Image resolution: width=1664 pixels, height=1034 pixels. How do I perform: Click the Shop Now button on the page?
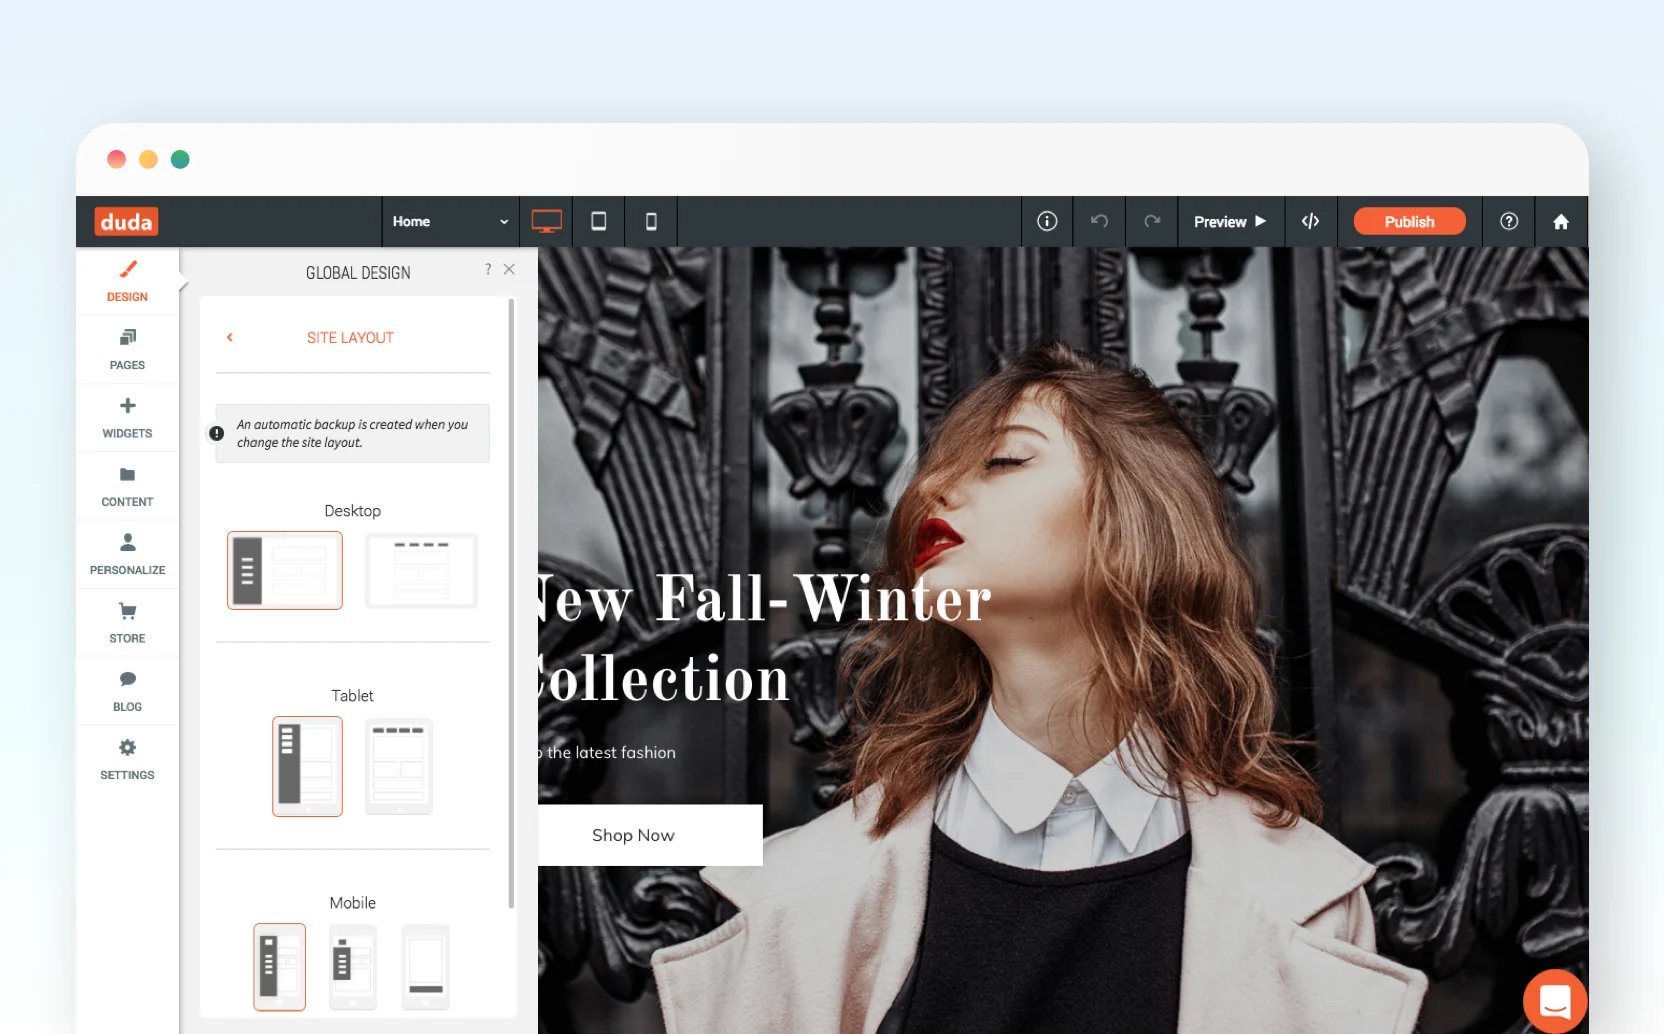(x=633, y=835)
